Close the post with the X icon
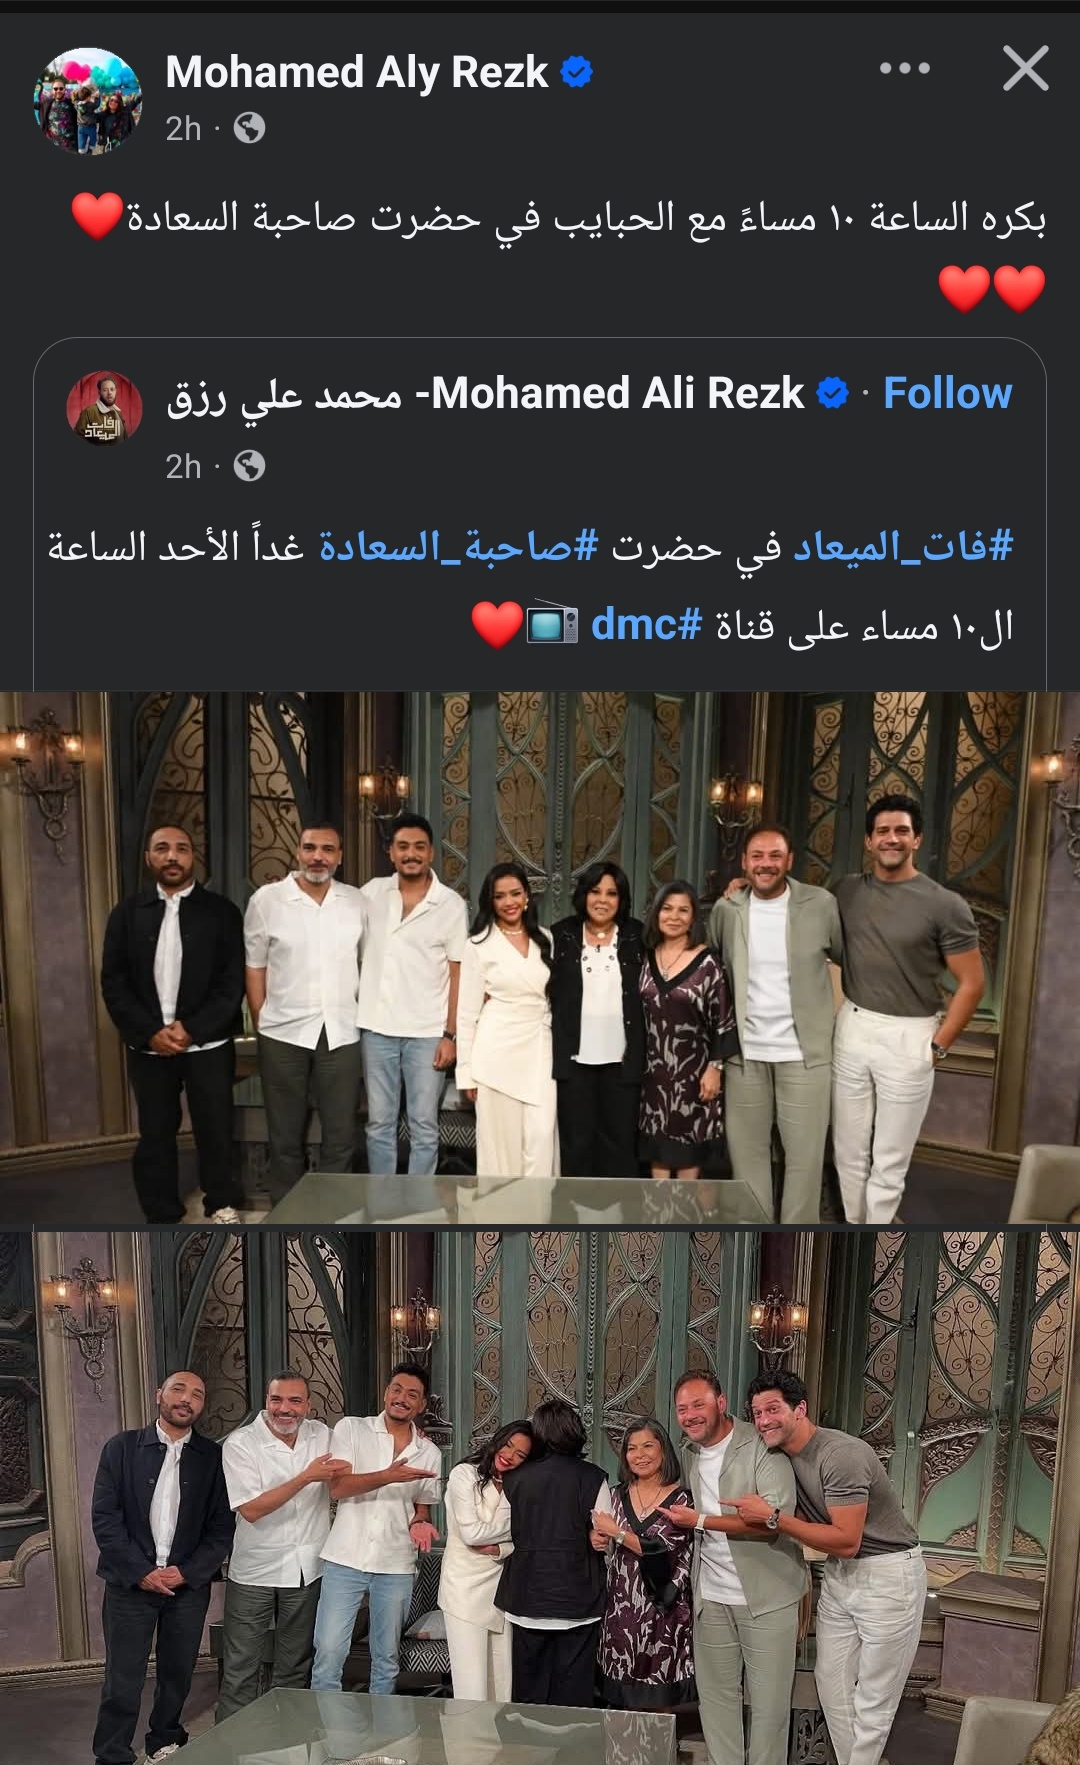 [x=1026, y=68]
